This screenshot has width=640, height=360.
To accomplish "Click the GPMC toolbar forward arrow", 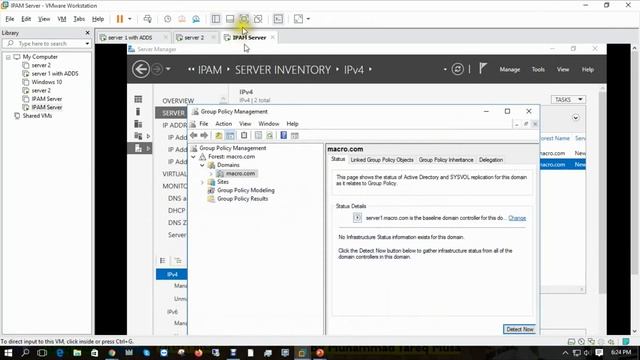I will click(204, 136).
